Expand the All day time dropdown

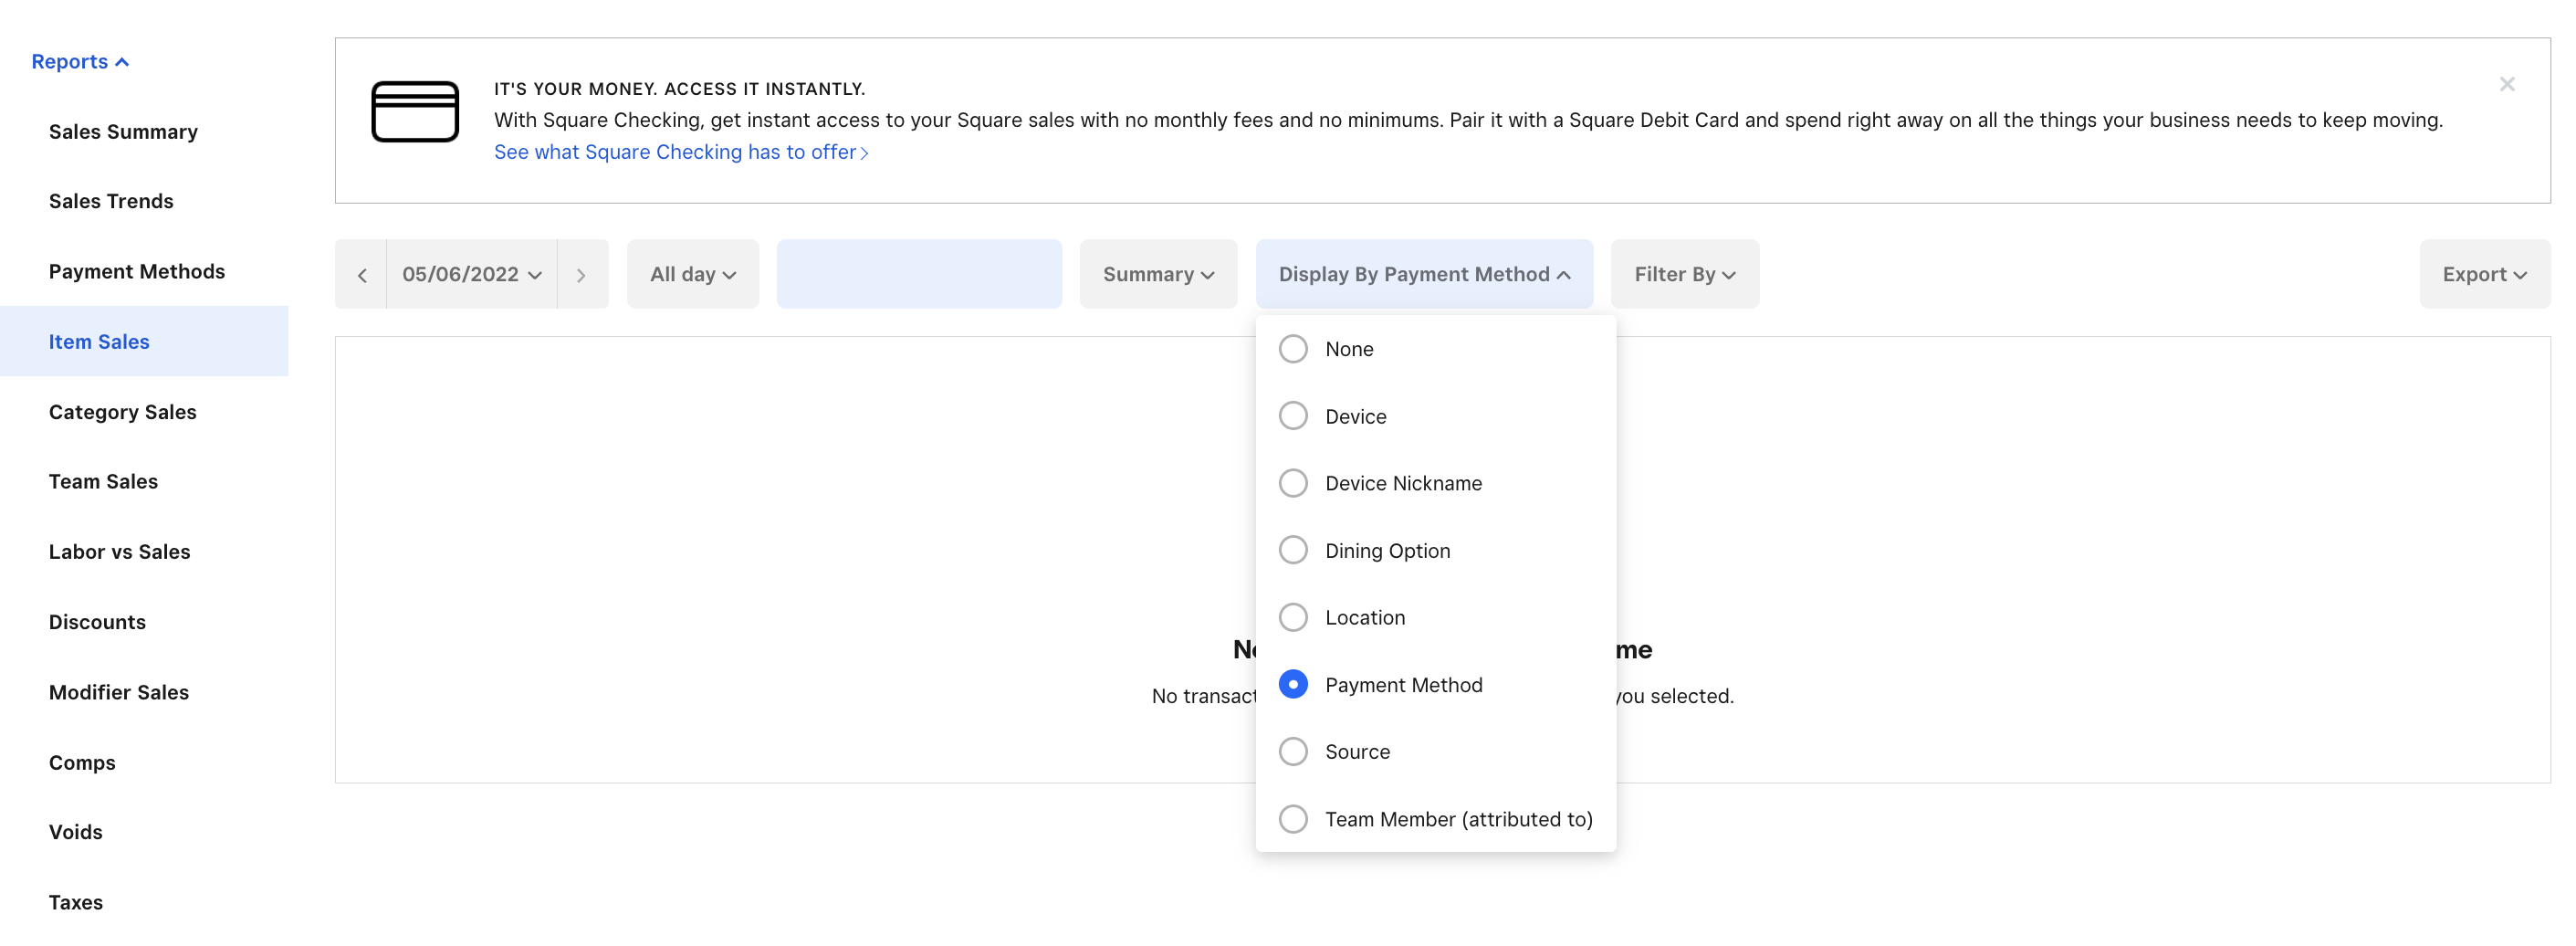coord(692,275)
